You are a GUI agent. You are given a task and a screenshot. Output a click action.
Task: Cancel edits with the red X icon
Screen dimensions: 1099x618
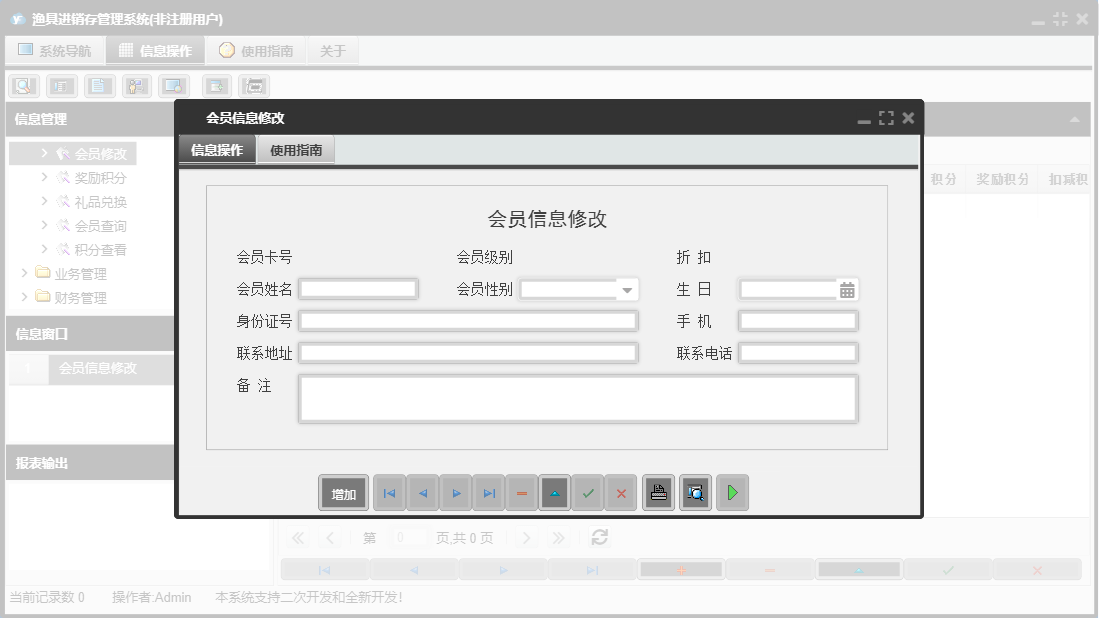click(x=621, y=492)
